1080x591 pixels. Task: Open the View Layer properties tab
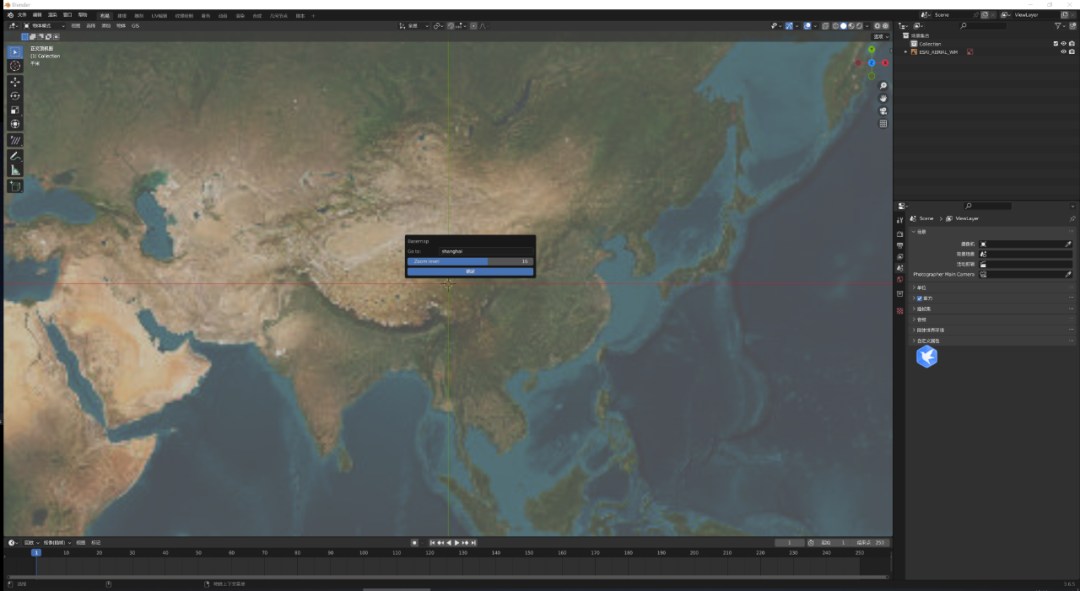click(x=900, y=256)
